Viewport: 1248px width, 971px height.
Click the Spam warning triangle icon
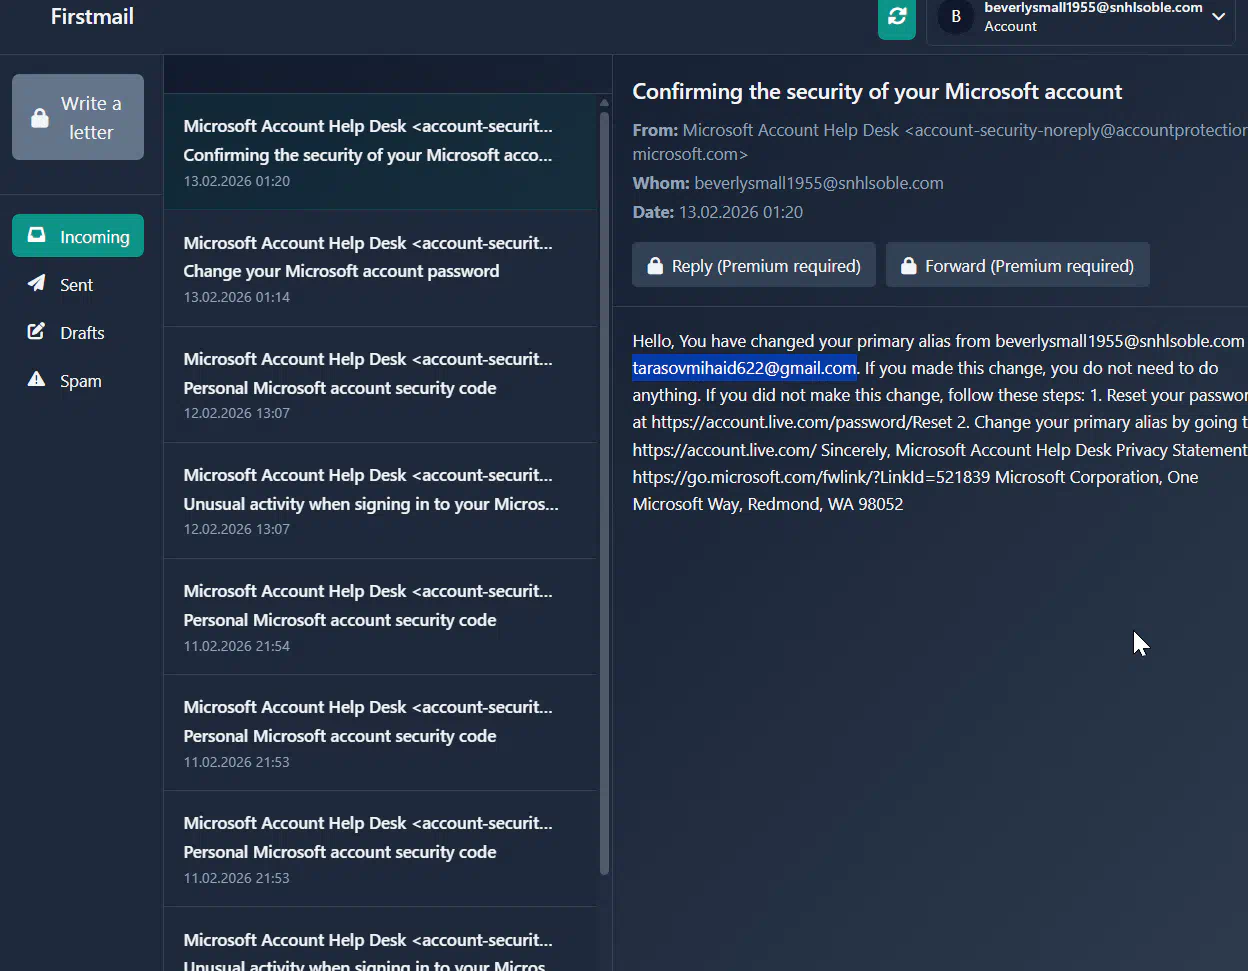click(x=37, y=380)
